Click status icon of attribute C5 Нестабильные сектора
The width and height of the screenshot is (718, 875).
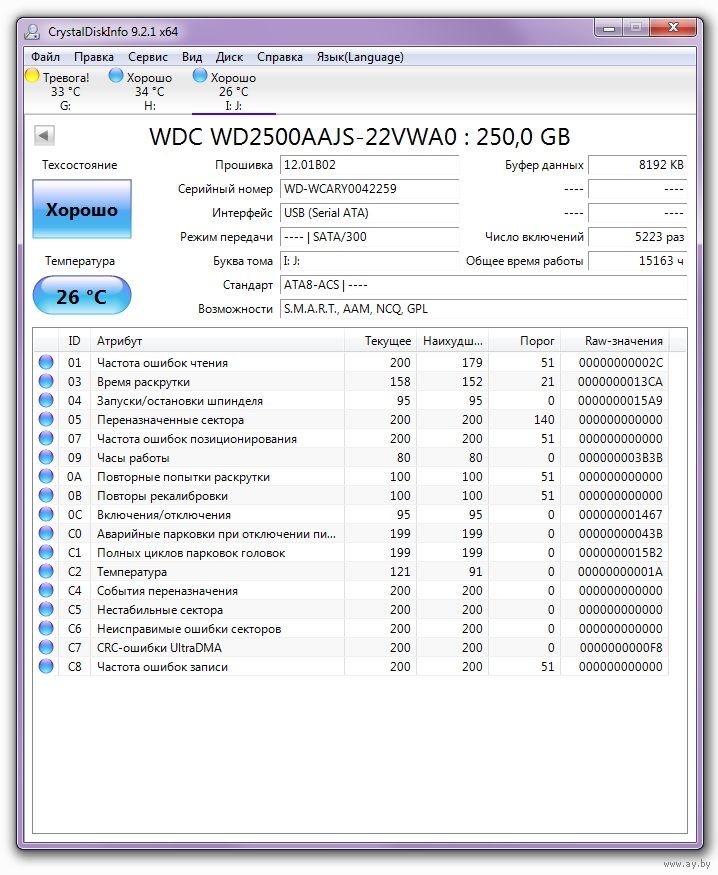point(46,609)
